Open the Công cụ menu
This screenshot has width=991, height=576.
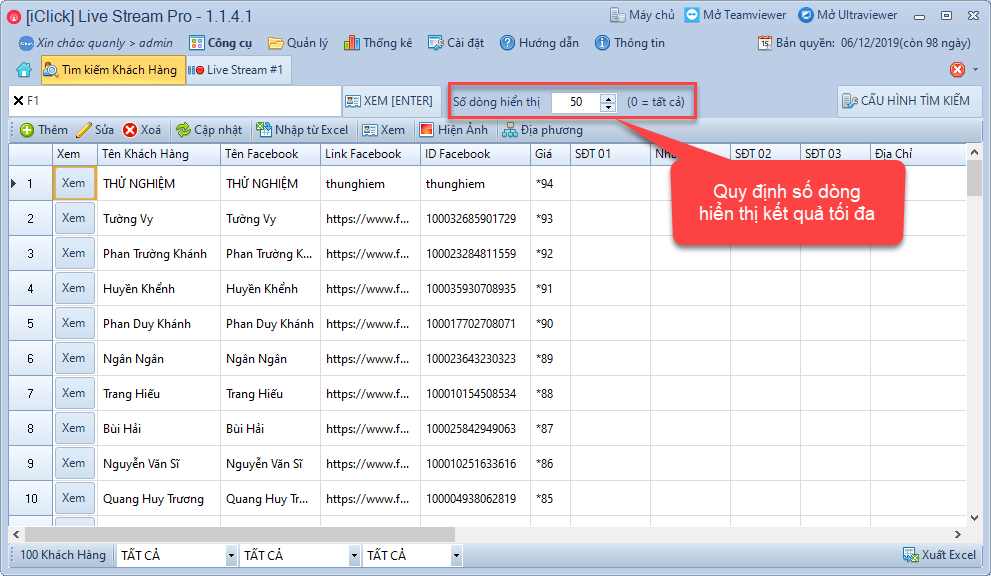222,43
